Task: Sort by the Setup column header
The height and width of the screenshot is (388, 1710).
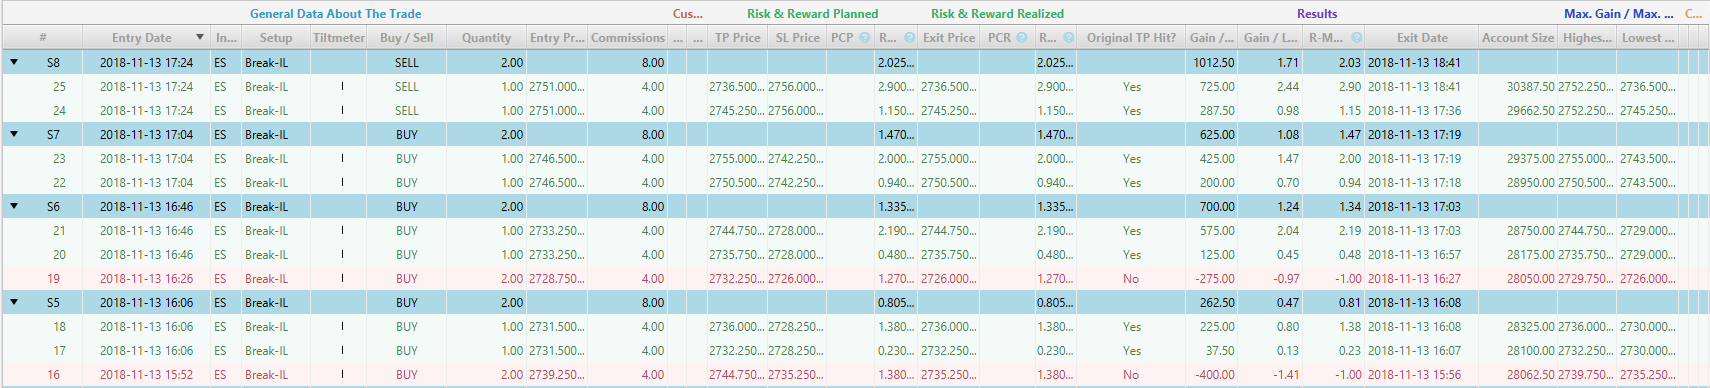Action: [275, 38]
